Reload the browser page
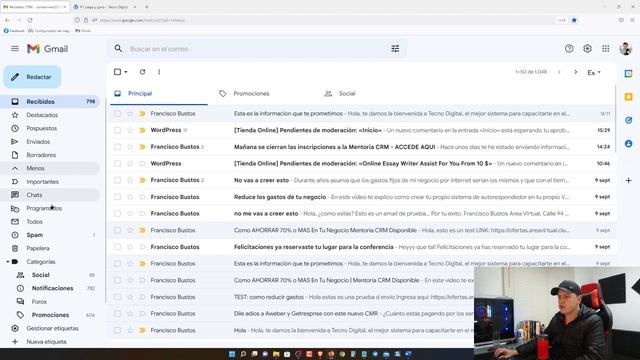The height and width of the screenshot is (360, 640). point(30,20)
